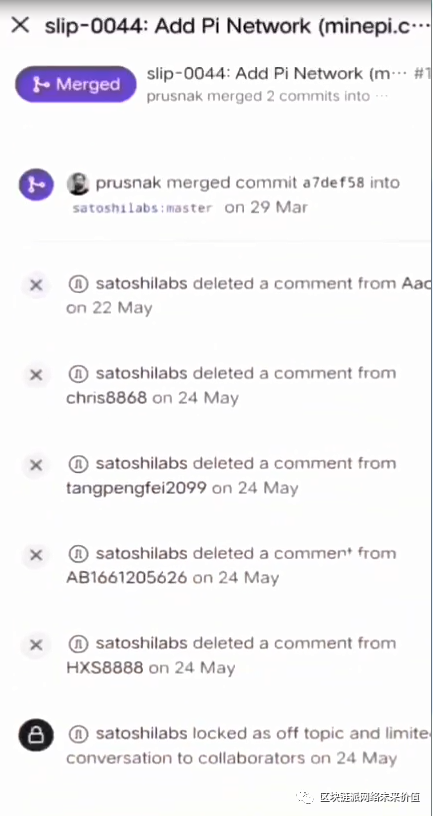Click the satoshilabs org icon on locked event
Viewport: 433px width, 816px height.
(x=78, y=734)
